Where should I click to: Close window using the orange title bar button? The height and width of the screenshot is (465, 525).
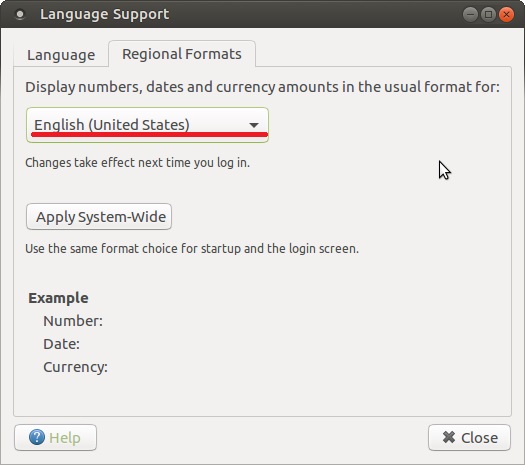[506, 15]
